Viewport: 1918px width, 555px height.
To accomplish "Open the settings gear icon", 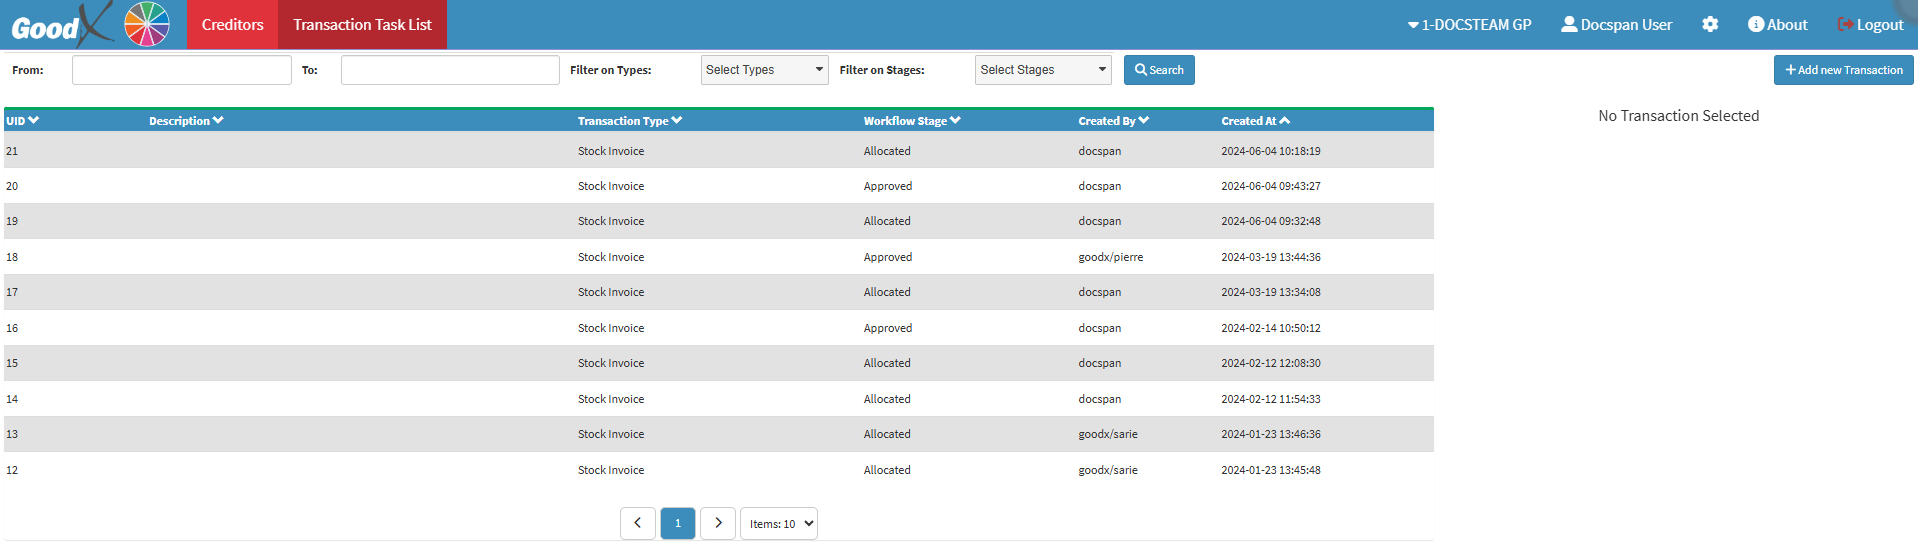I will 1710,24.
